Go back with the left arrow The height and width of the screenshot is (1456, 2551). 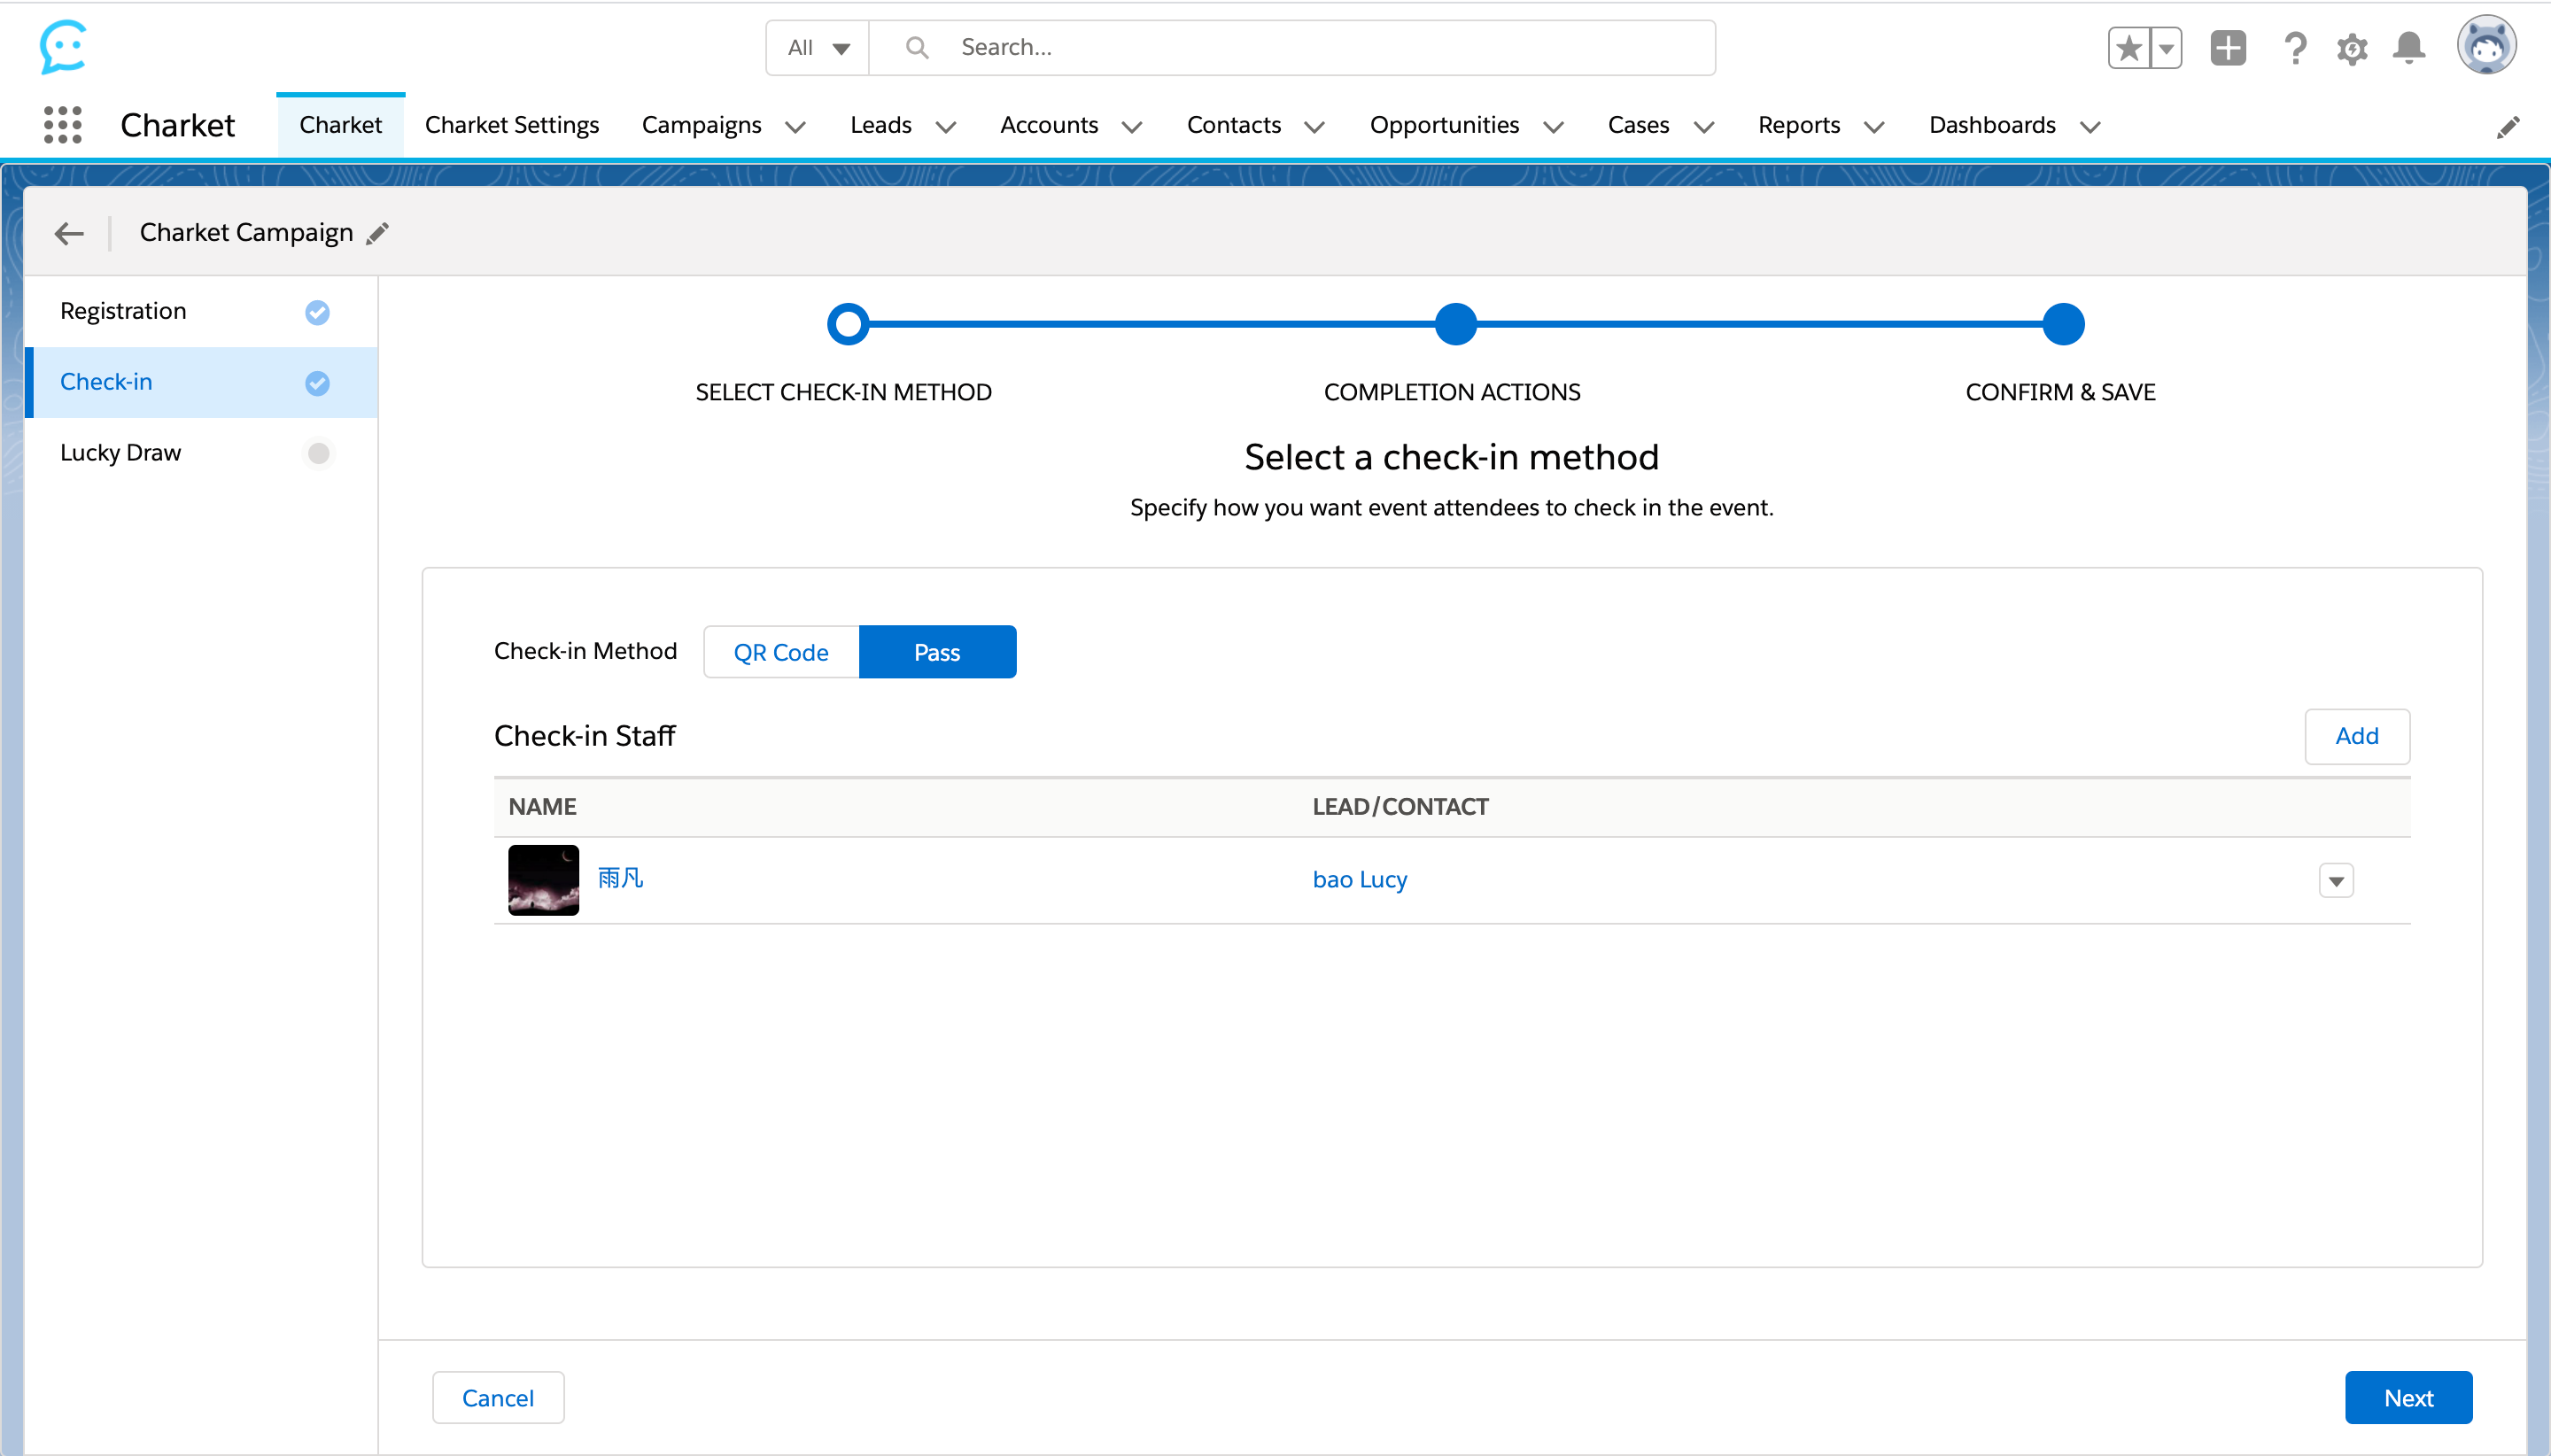[69, 233]
